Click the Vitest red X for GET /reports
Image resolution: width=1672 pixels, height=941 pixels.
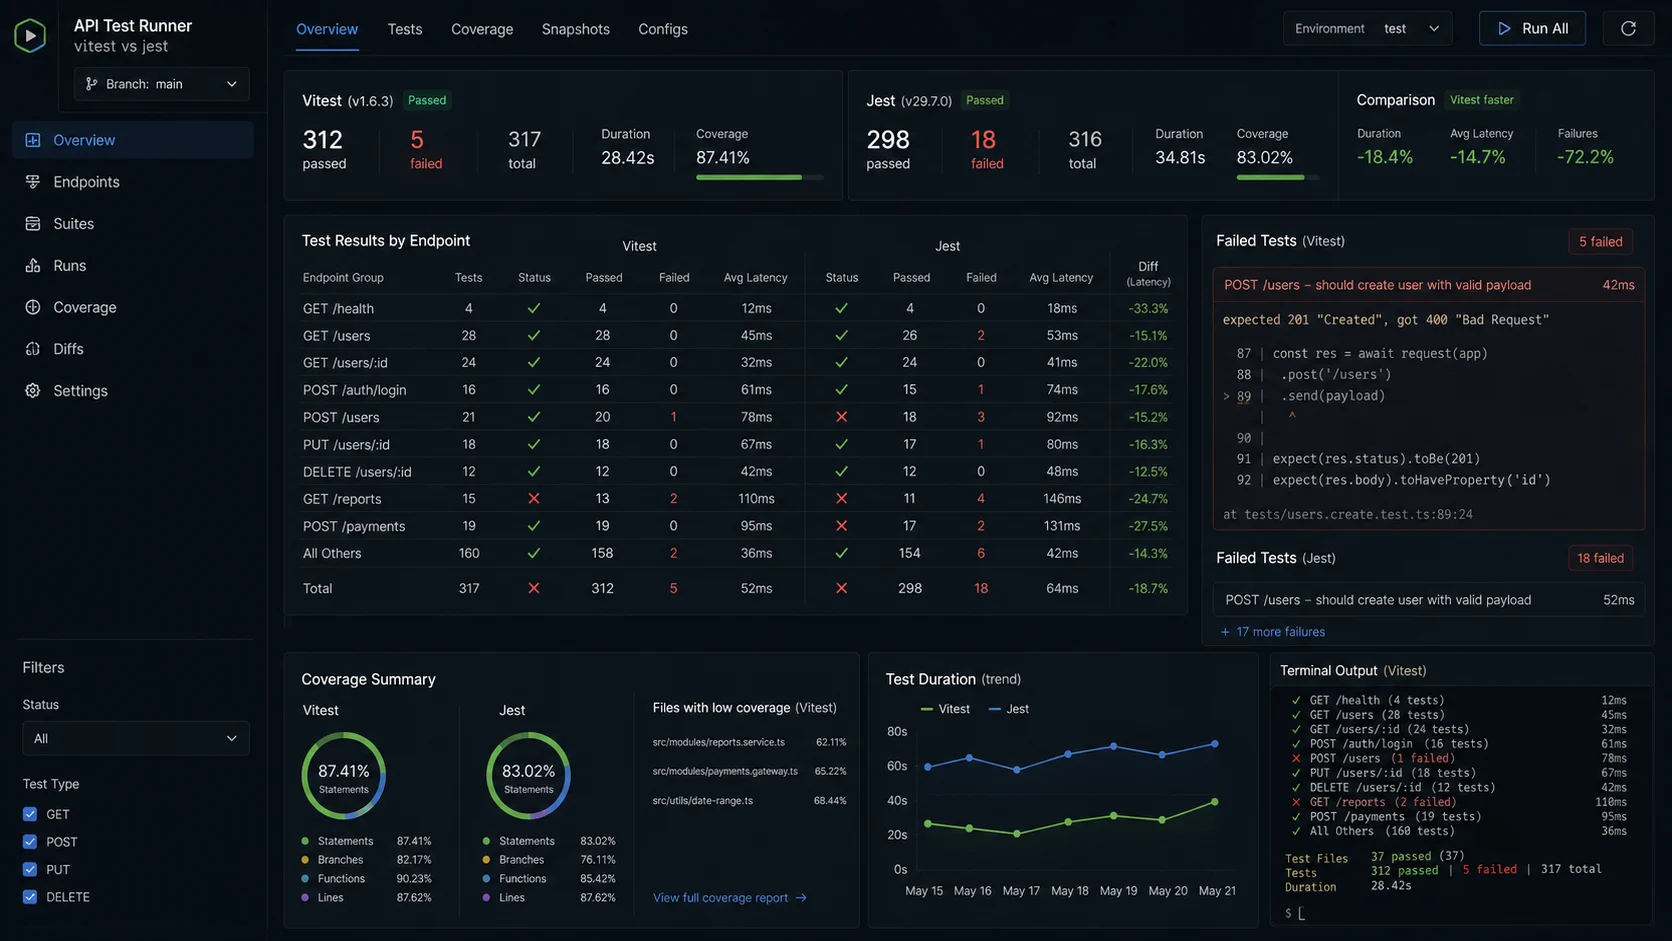click(x=534, y=498)
